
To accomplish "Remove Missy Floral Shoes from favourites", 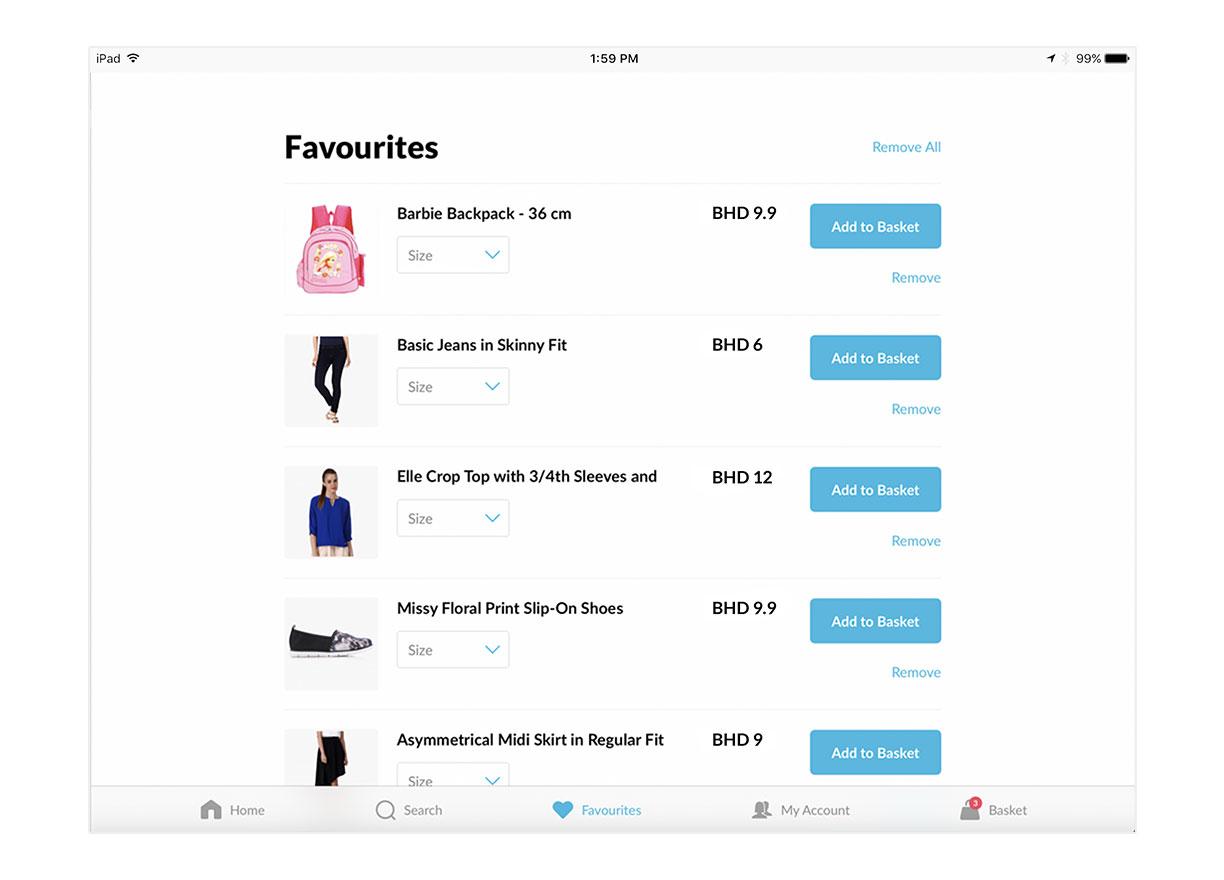I will point(916,672).
